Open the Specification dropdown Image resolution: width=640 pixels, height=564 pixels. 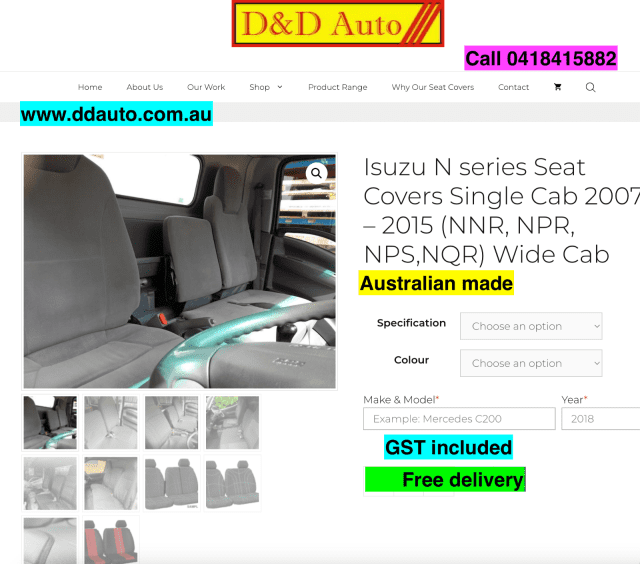tap(531, 326)
